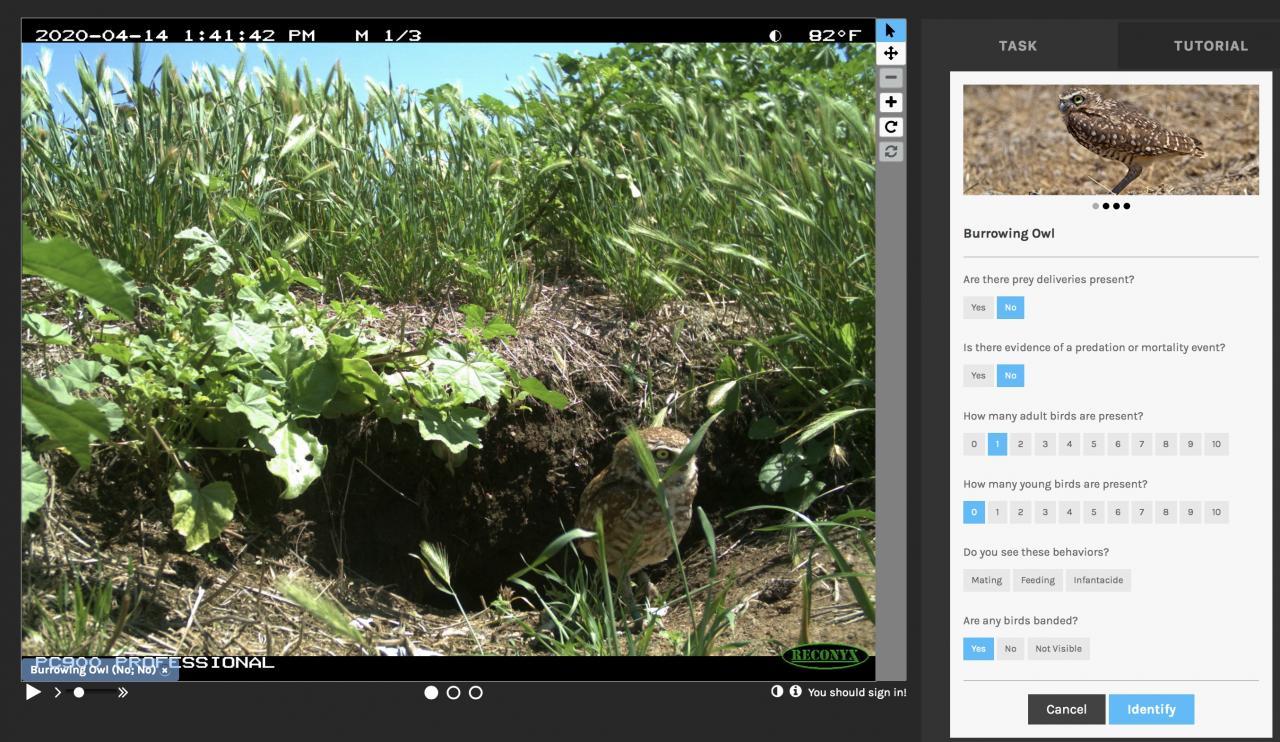Set young birds count to 9
The height and width of the screenshot is (742, 1280).
[1190, 512]
